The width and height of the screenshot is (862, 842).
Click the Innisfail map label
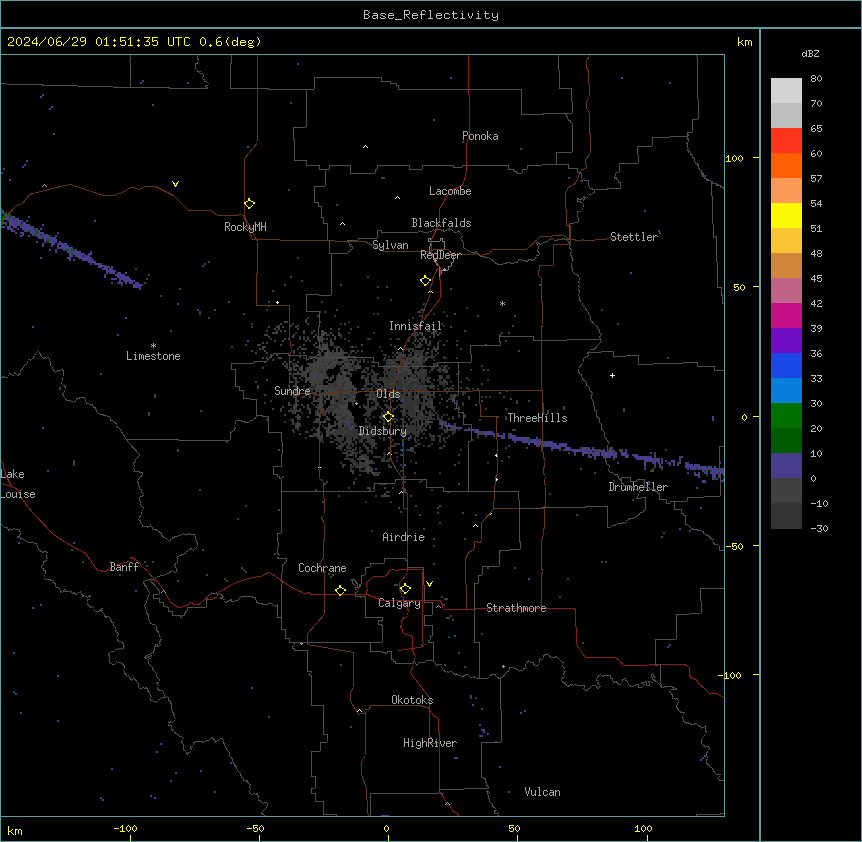click(415, 326)
